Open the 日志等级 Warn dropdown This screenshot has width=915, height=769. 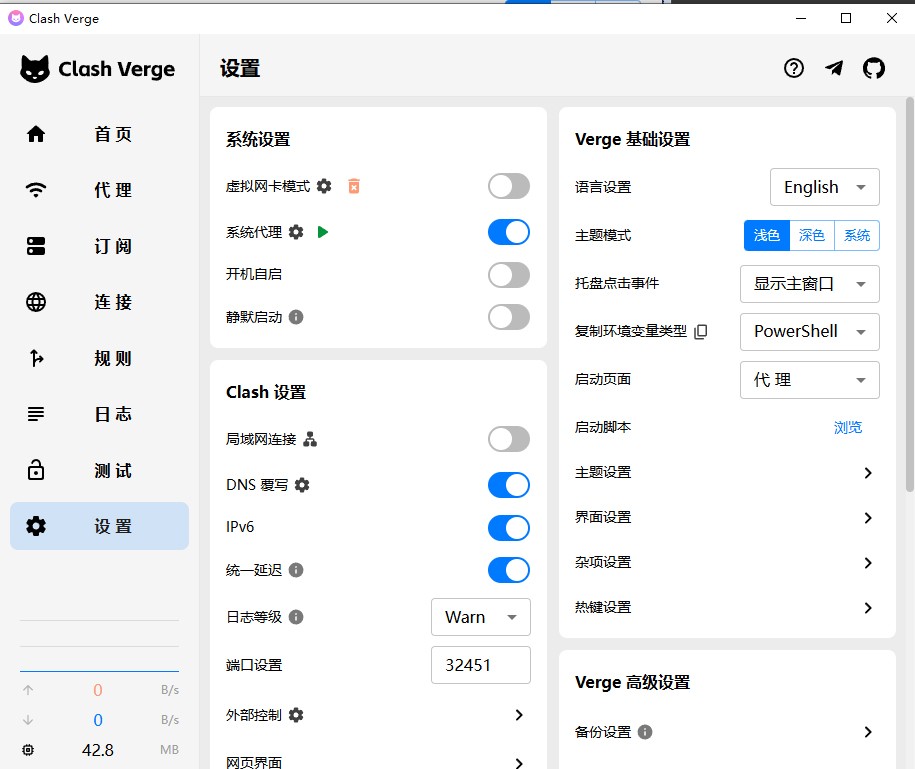[x=480, y=617]
